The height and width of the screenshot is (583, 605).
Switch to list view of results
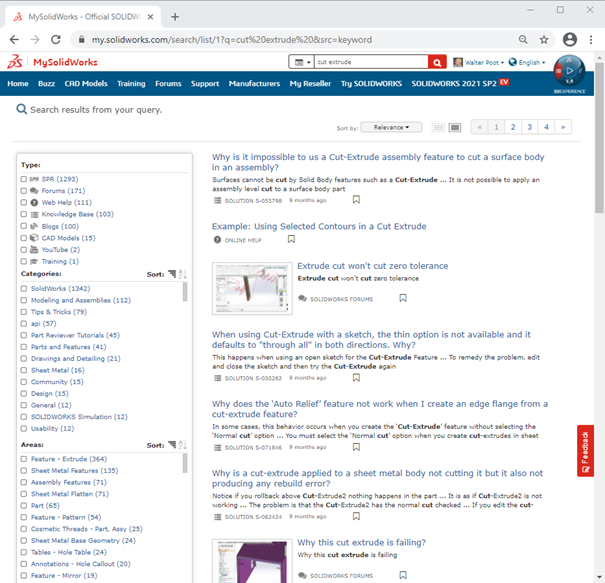tap(455, 127)
